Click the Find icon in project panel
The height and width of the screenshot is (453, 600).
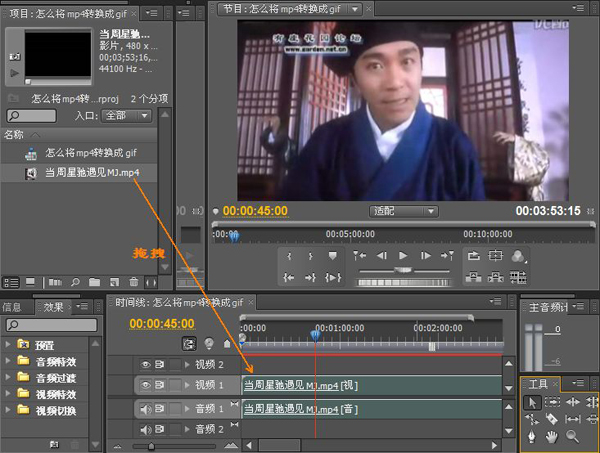pyautogui.click(x=75, y=283)
